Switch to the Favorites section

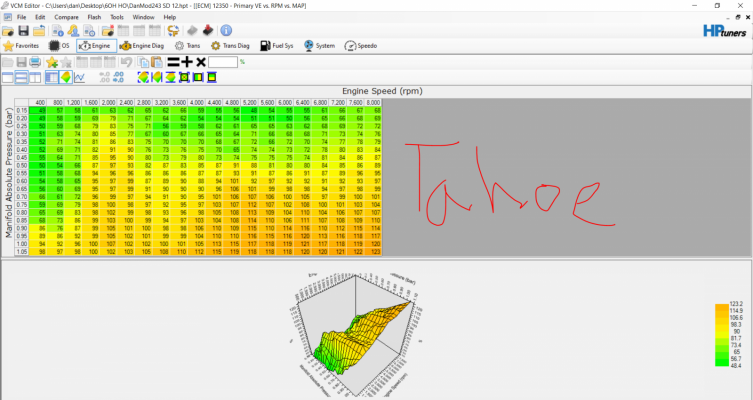(21, 46)
